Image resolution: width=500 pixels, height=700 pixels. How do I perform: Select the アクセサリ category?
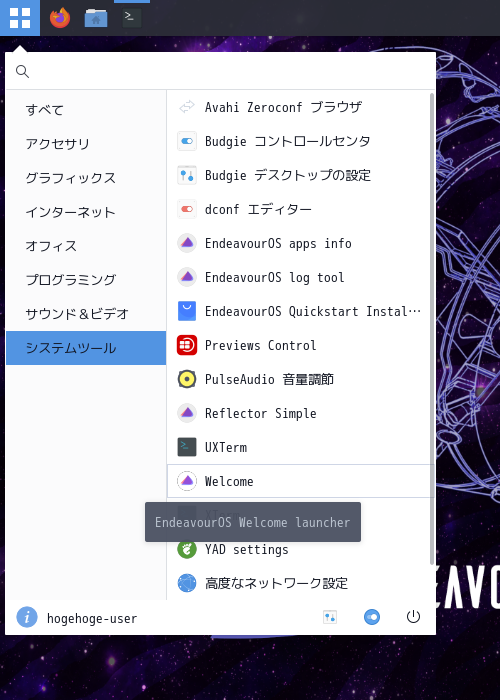(x=86, y=144)
